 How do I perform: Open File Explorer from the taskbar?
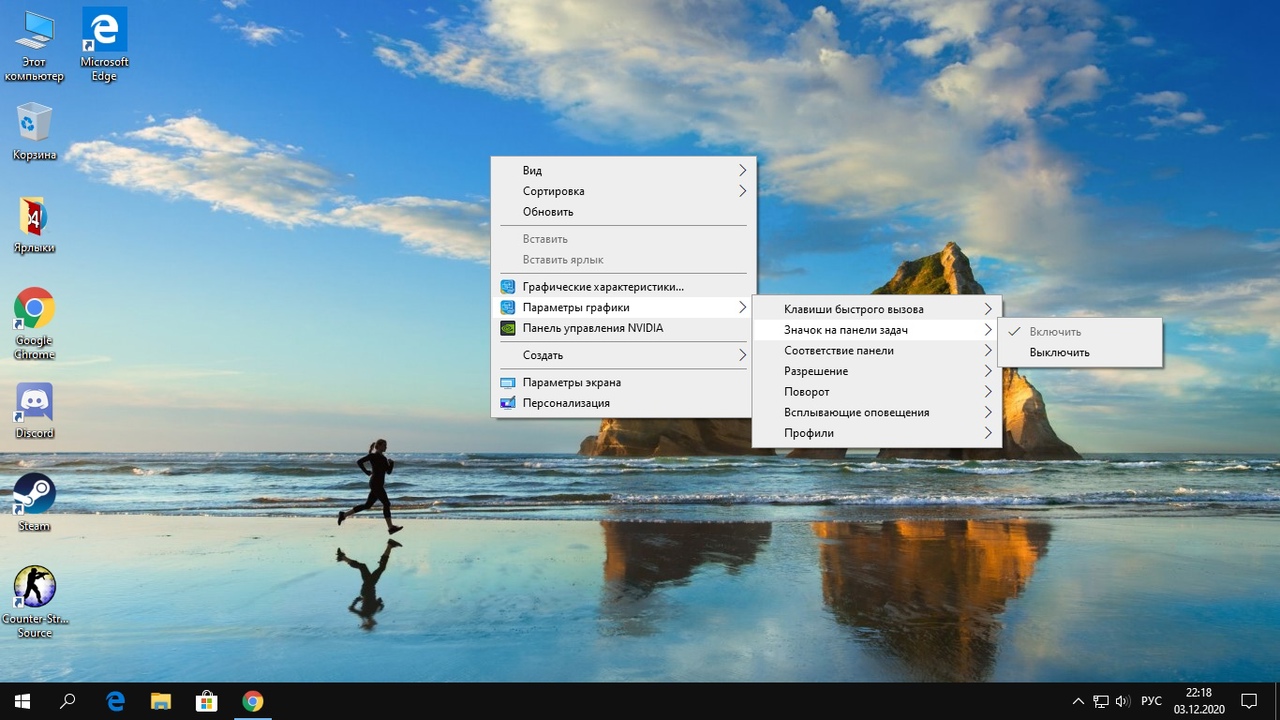point(161,701)
